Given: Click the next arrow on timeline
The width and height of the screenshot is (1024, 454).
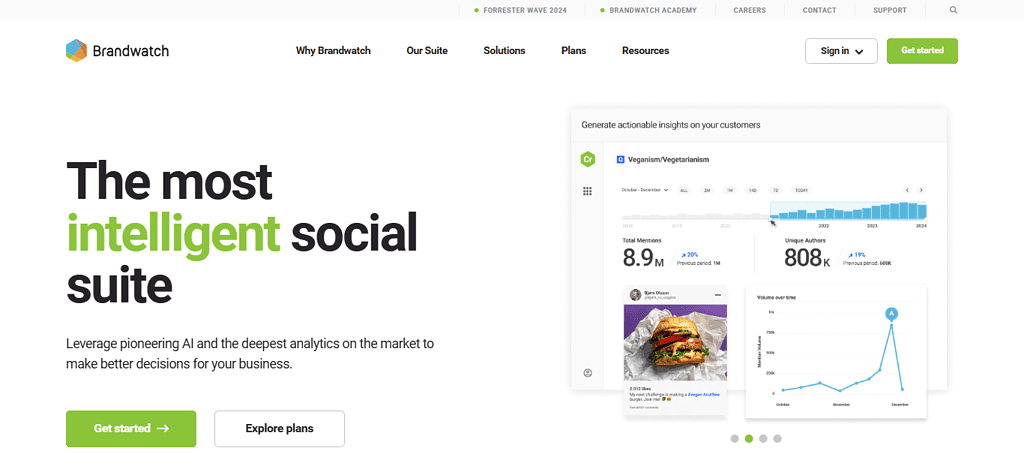Looking at the screenshot, I should (921, 190).
